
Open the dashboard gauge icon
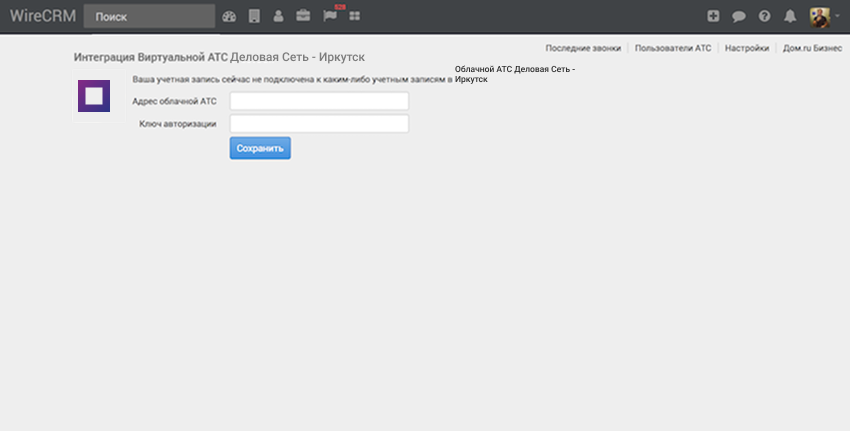229,16
